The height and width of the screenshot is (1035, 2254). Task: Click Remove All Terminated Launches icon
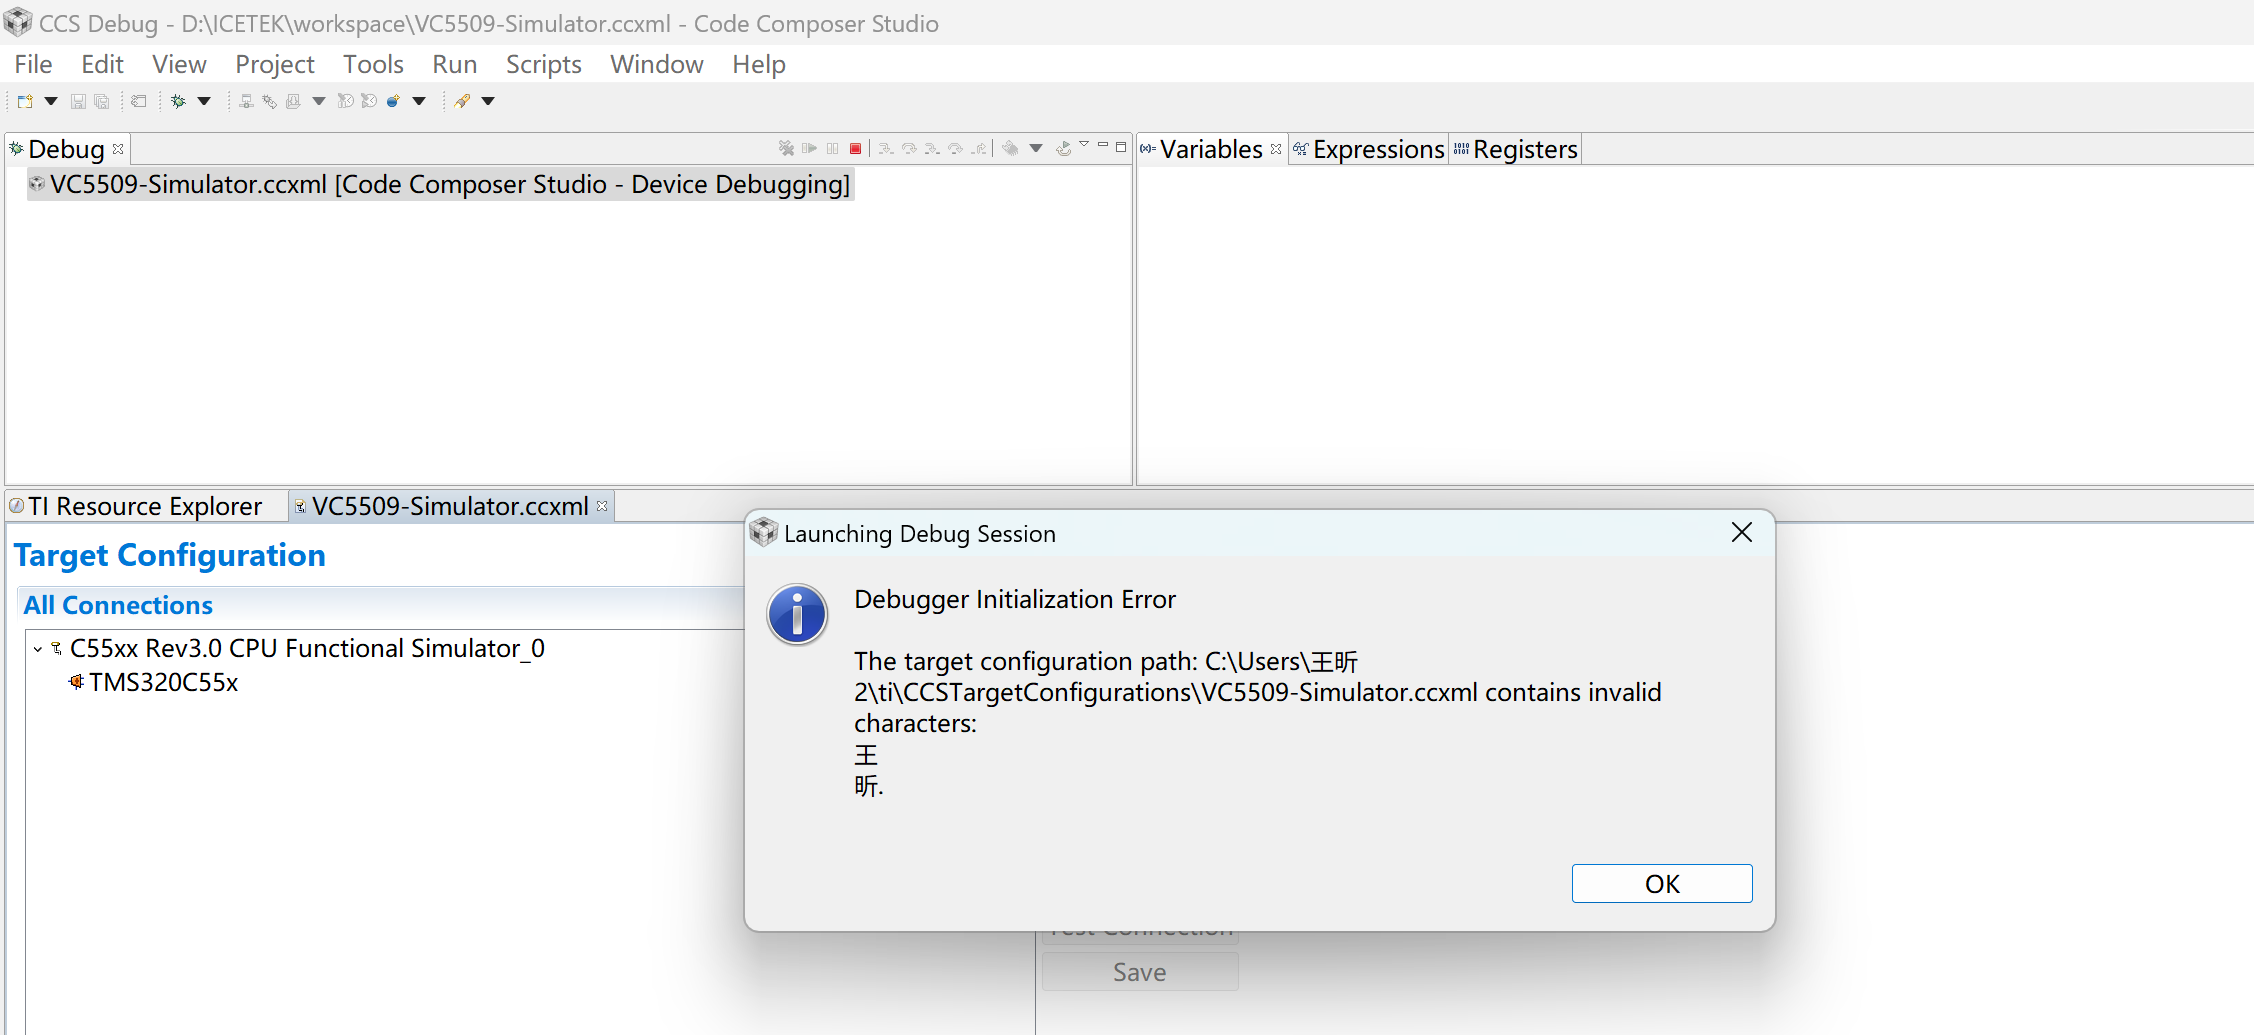(786, 148)
